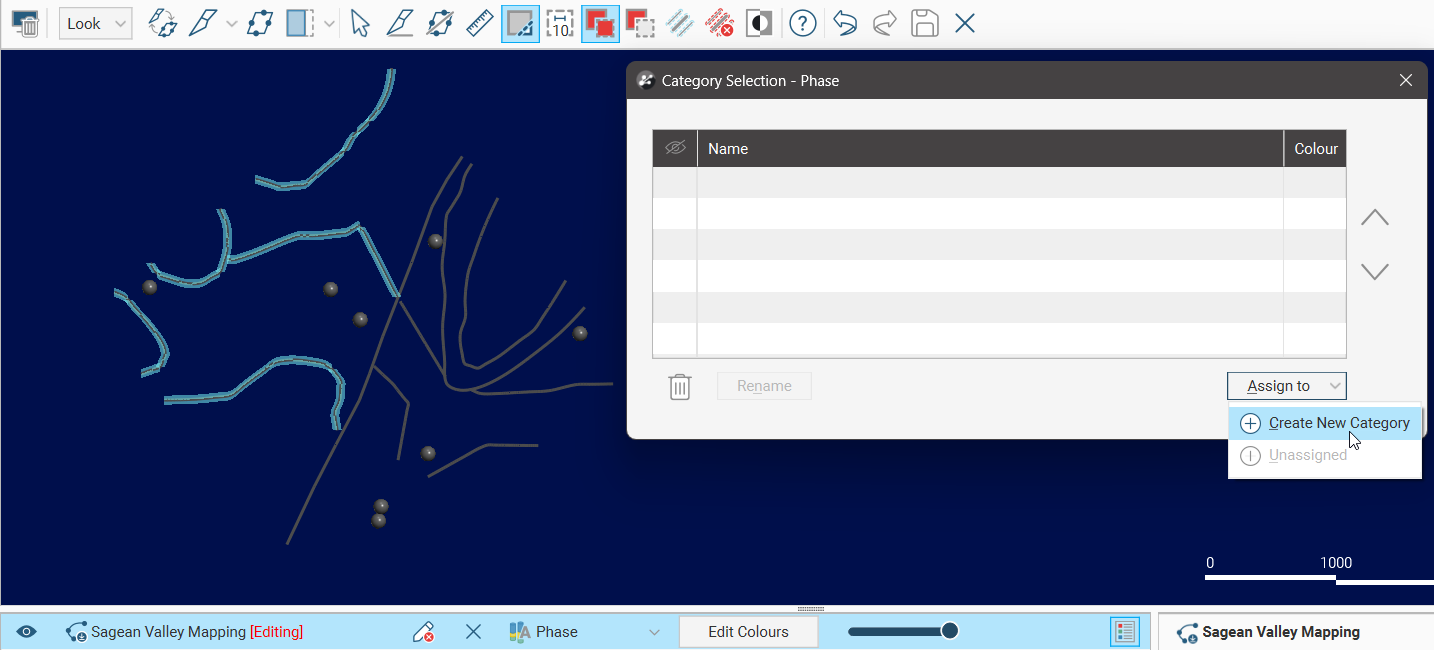The width and height of the screenshot is (1434, 650).
Task: Adjust the opacity slider handle
Action: click(x=950, y=631)
